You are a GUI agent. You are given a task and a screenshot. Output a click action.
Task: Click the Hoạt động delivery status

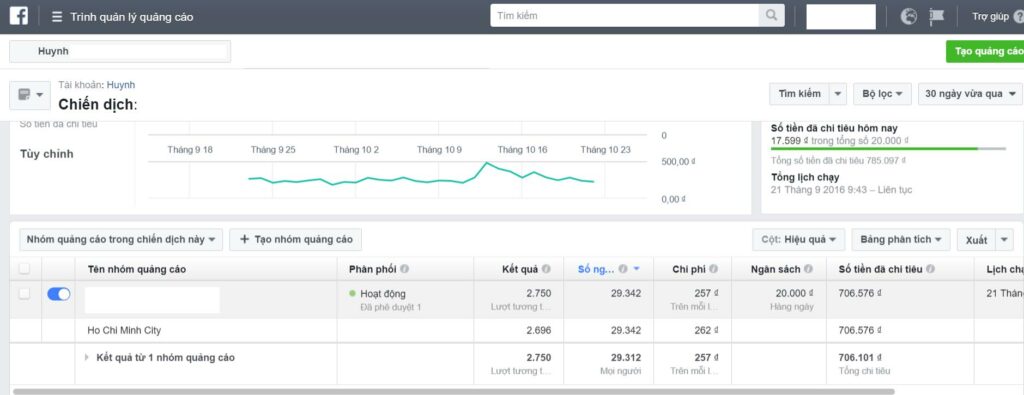pos(382,294)
